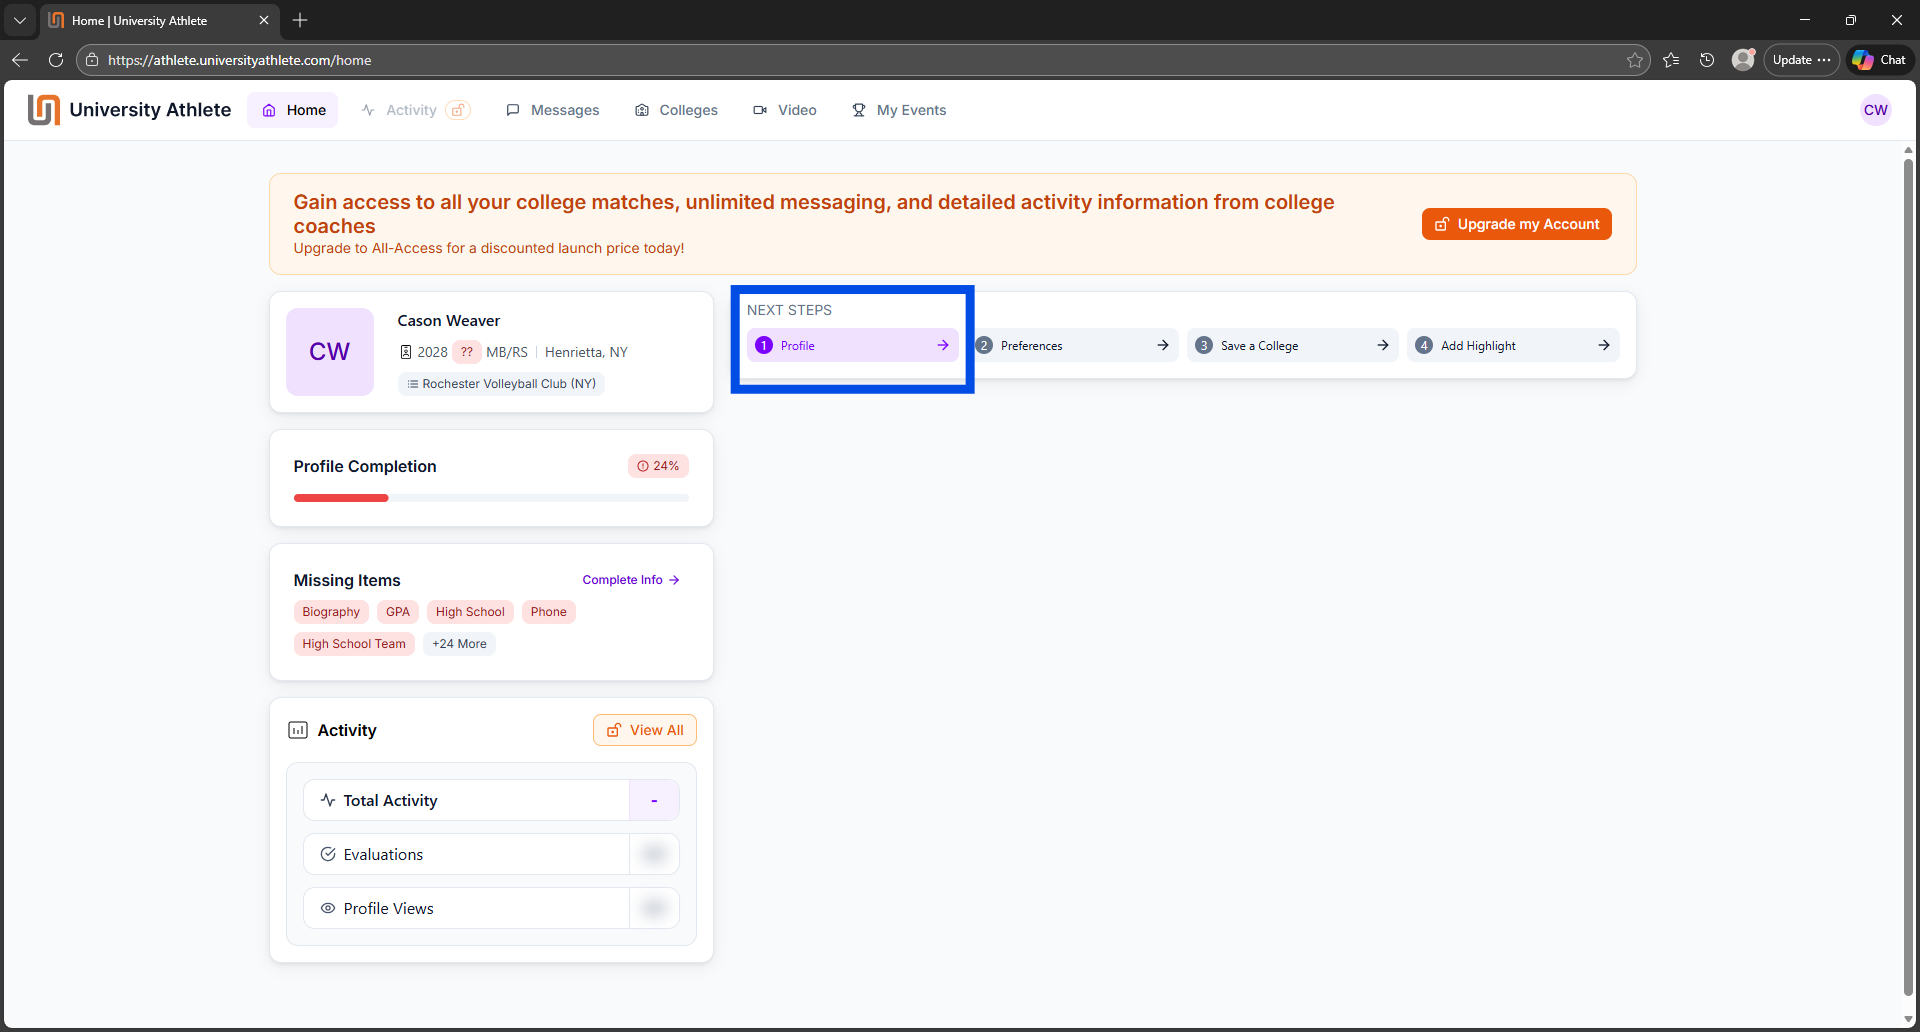Open the favorites list icon
This screenshot has width=1920, height=1032.
pyautogui.click(x=1671, y=60)
